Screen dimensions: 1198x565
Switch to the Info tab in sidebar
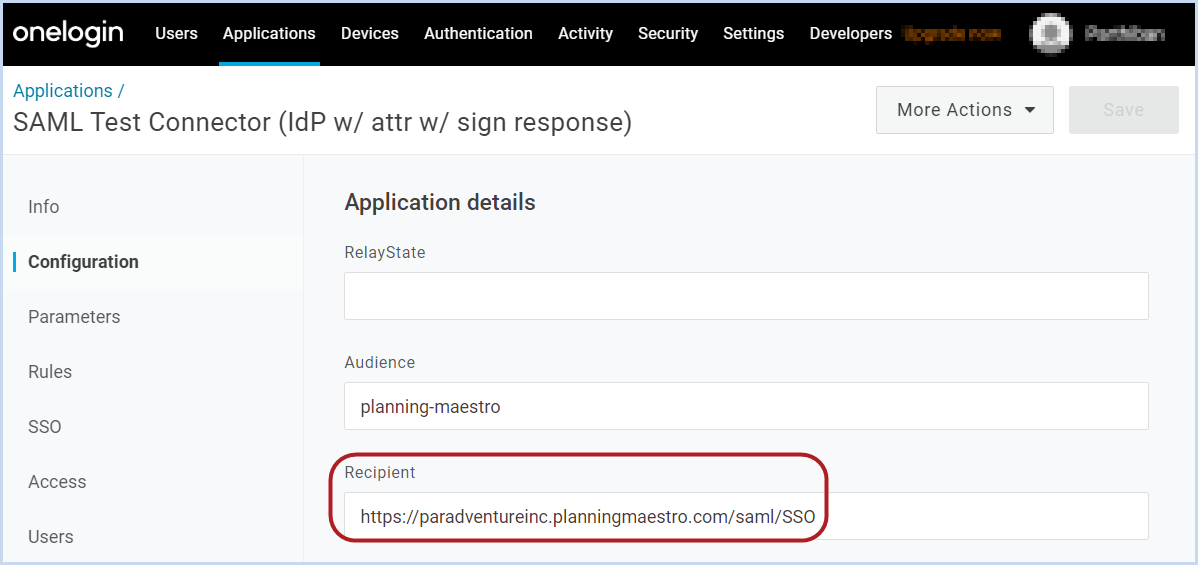point(44,207)
